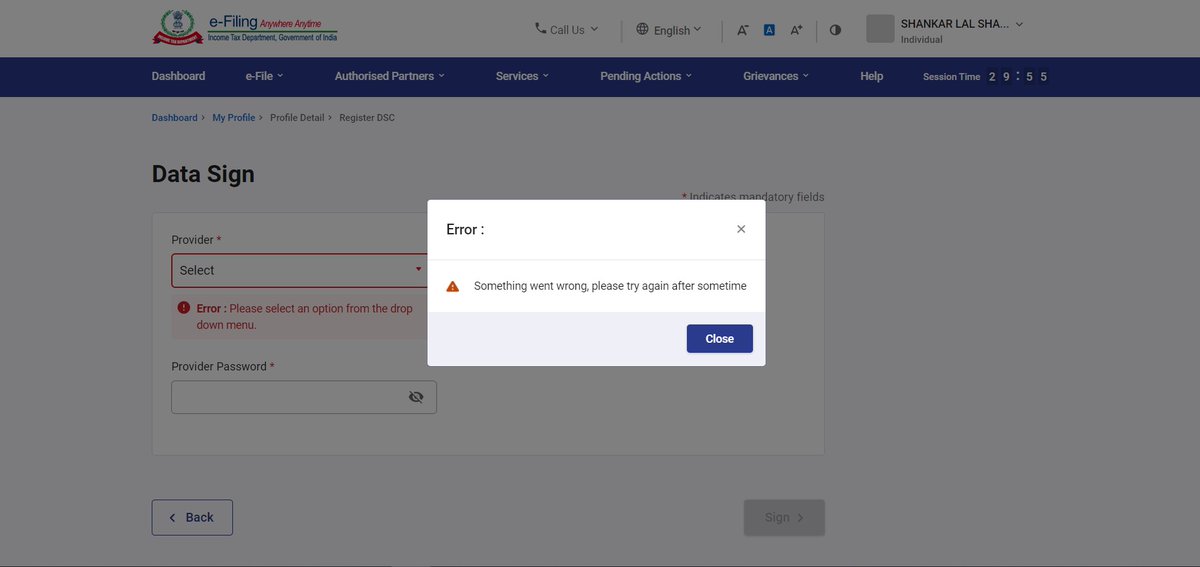Viewport: 1200px width, 567px height.
Task: Open the e-File menu
Action: coord(265,76)
